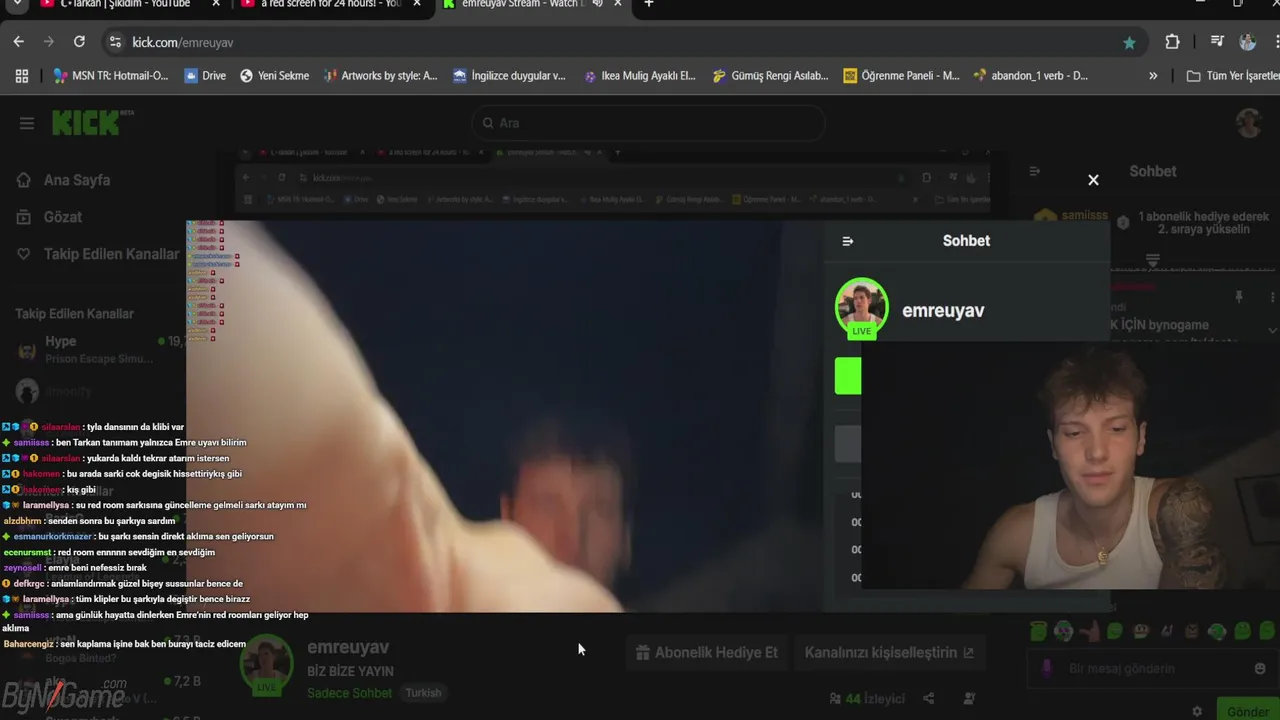The image size is (1280, 720).
Task: Open Takip Edilen Kanallar sidebar item
Action: click(x=98, y=254)
